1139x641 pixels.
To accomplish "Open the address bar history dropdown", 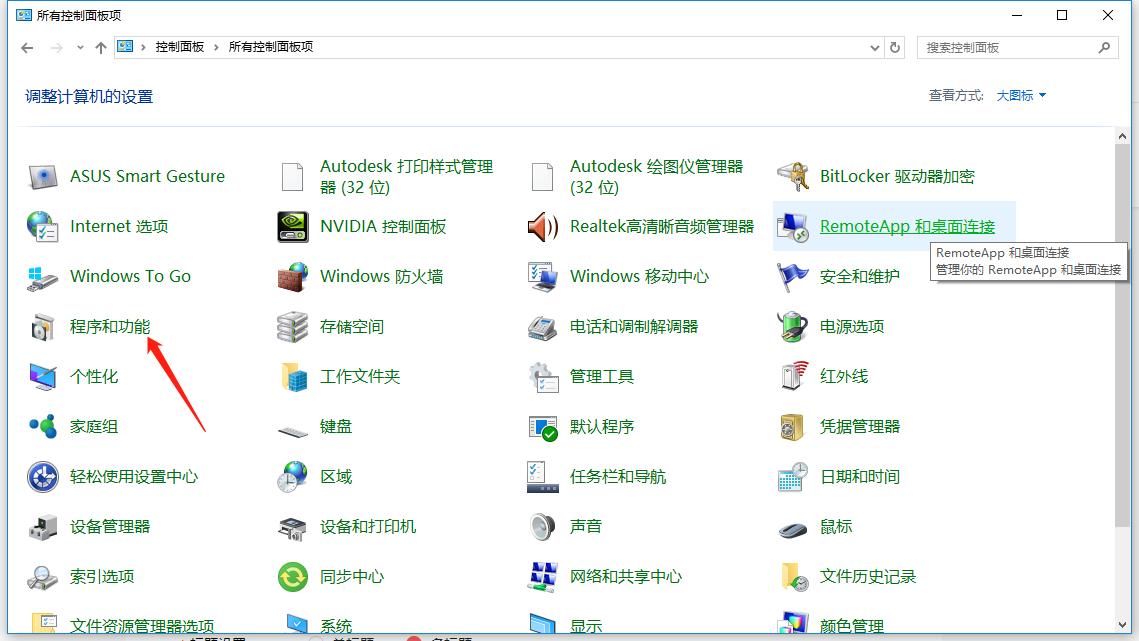I will [x=873, y=47].
